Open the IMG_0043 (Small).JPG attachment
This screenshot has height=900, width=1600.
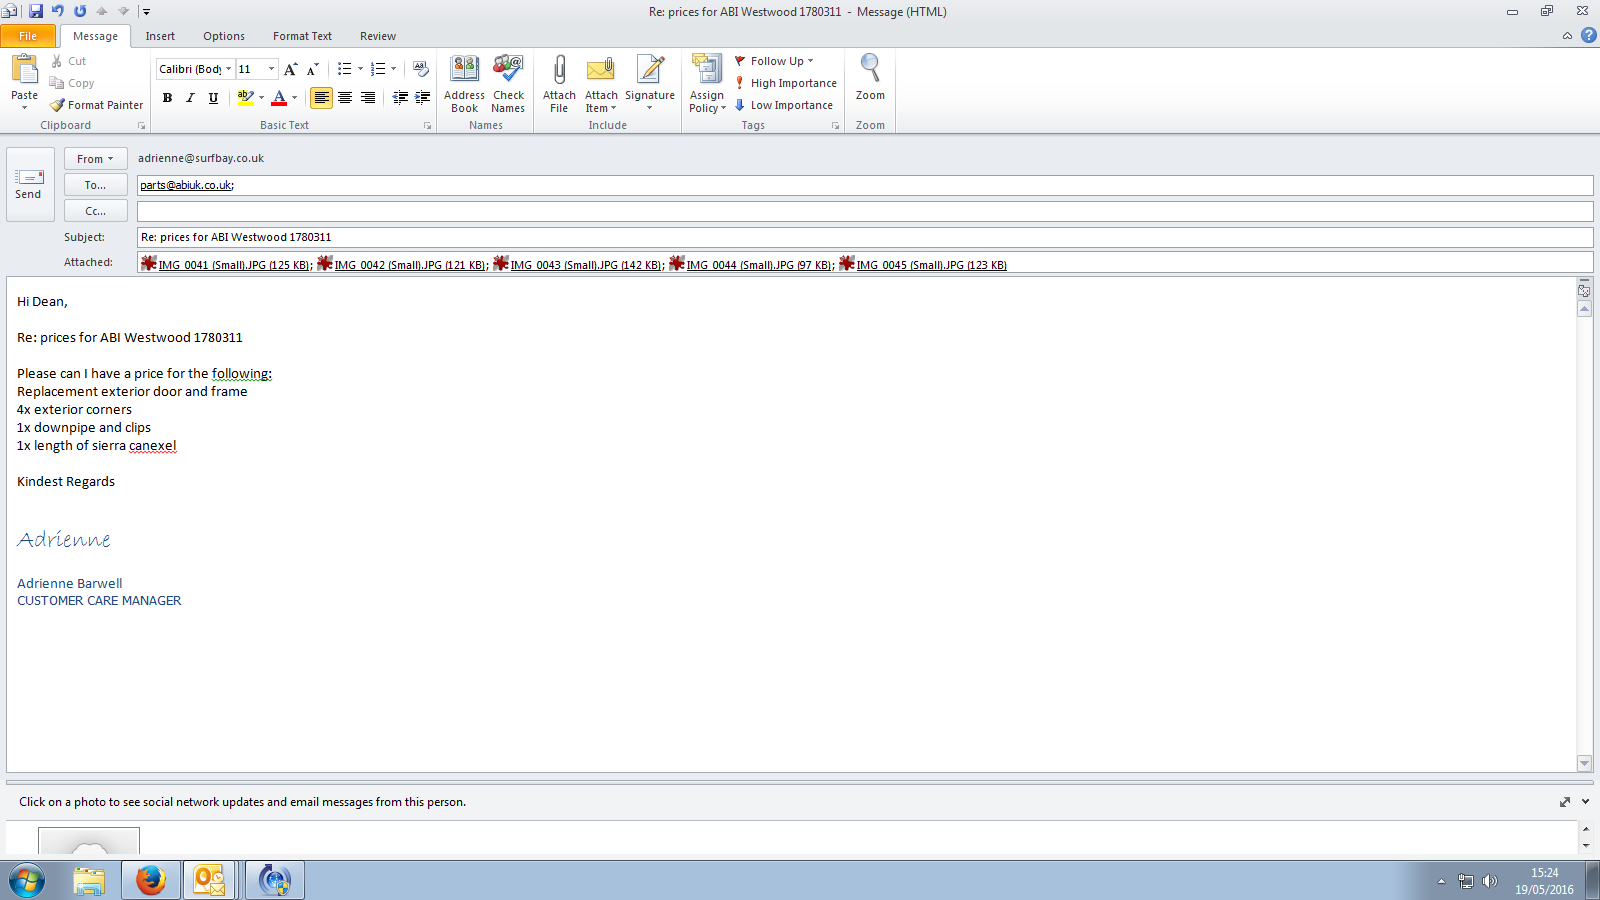click(x=578, y=265)
